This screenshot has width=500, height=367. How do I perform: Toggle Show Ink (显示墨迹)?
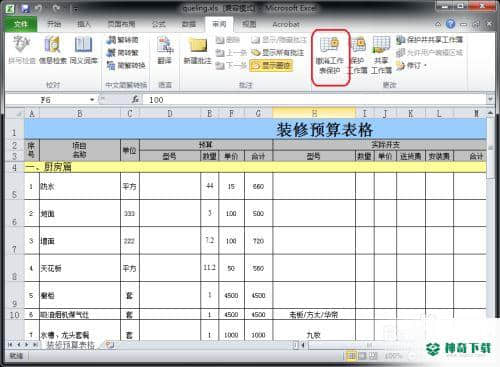tap(272, 65)
